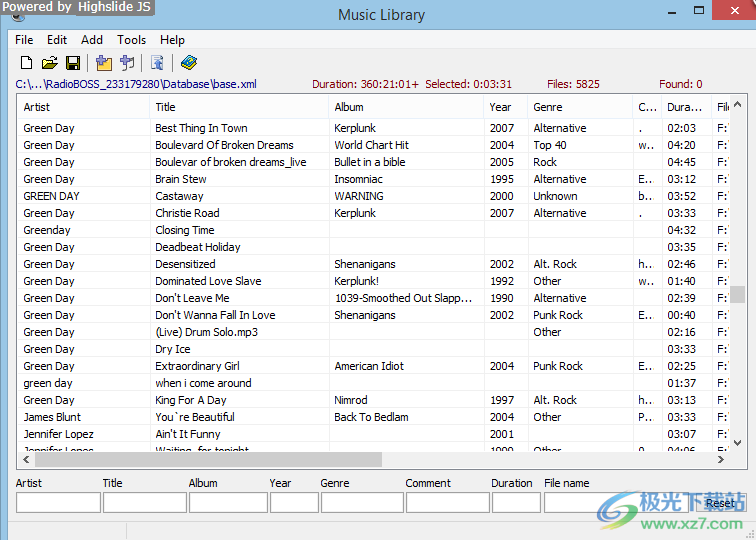Click the vertical scrollbar up arrow

tap(737, 105)
